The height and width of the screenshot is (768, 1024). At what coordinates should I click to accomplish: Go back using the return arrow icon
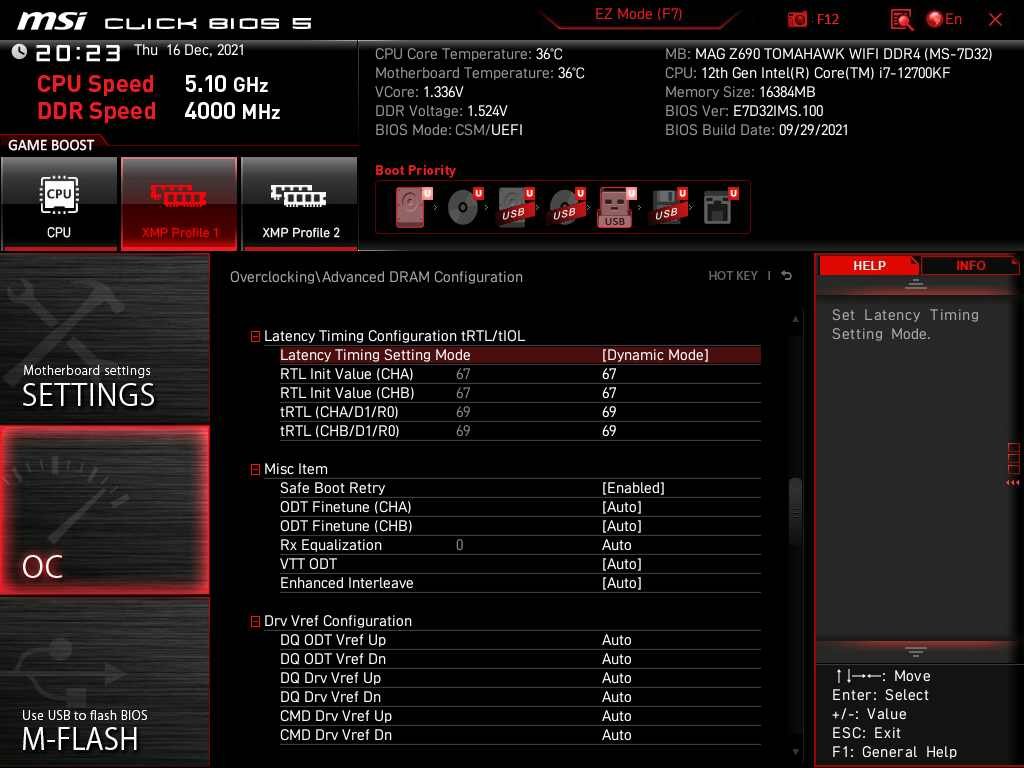[x=787, y=276]
